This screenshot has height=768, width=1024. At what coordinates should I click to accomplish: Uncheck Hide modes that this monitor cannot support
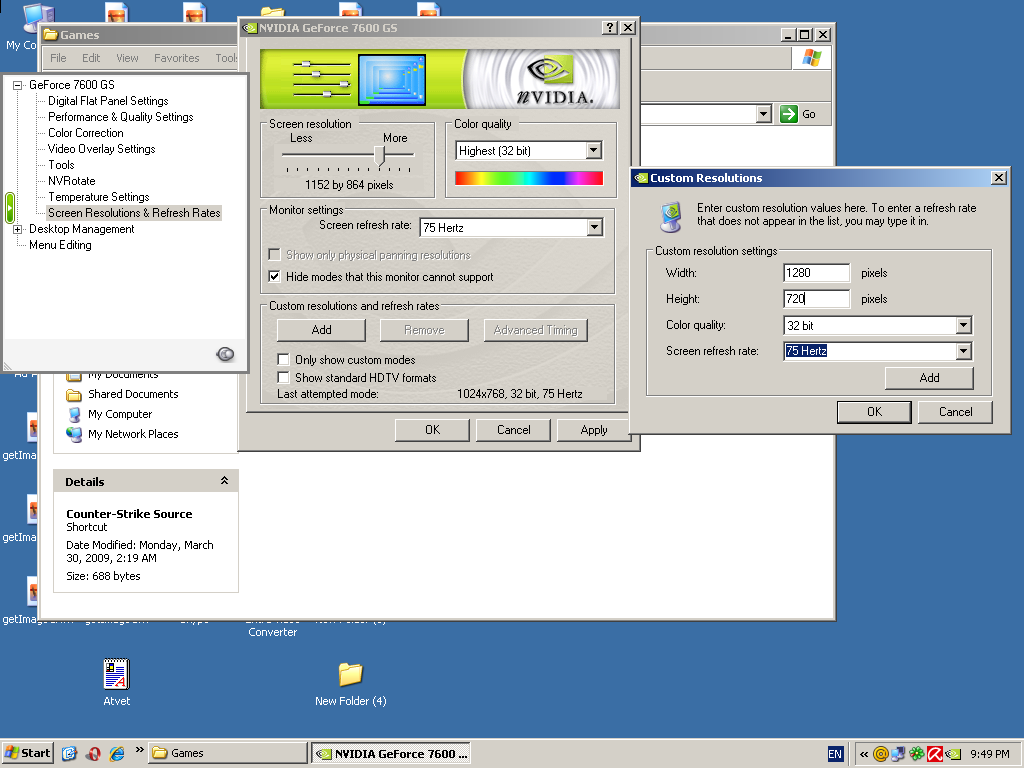tap(274, 277)
